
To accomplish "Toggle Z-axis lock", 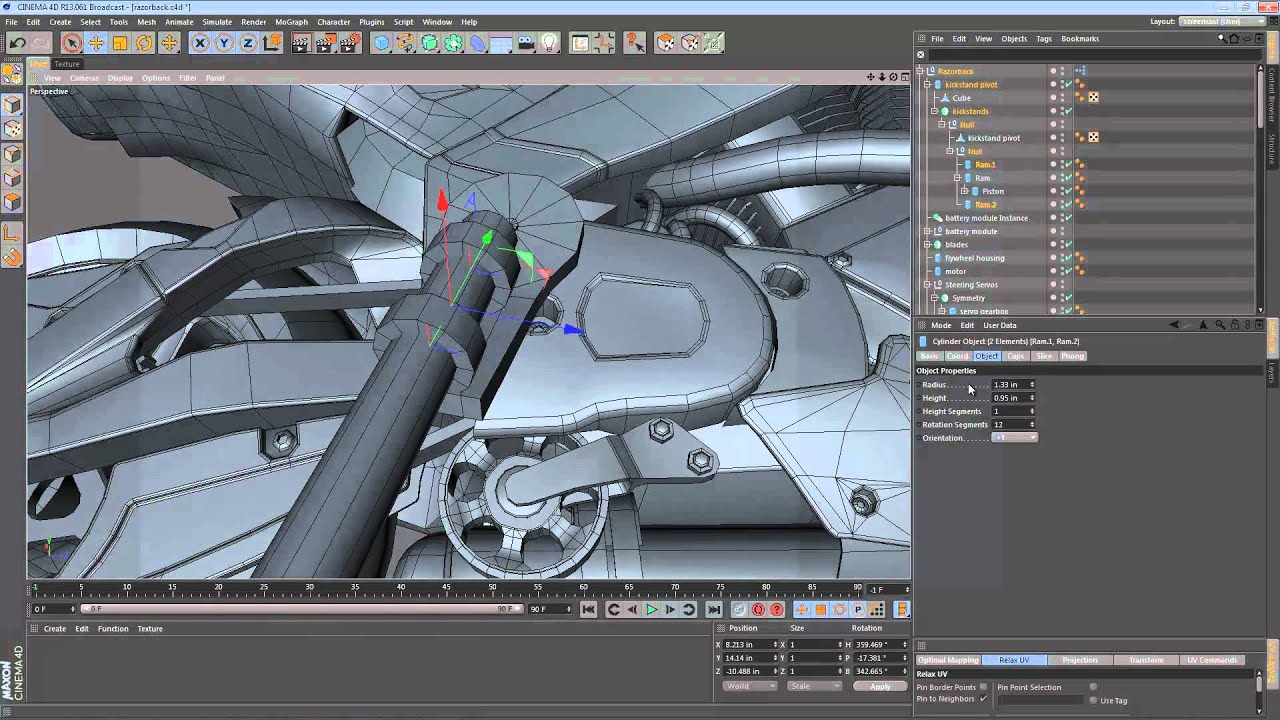I will [x=247, y=43].
